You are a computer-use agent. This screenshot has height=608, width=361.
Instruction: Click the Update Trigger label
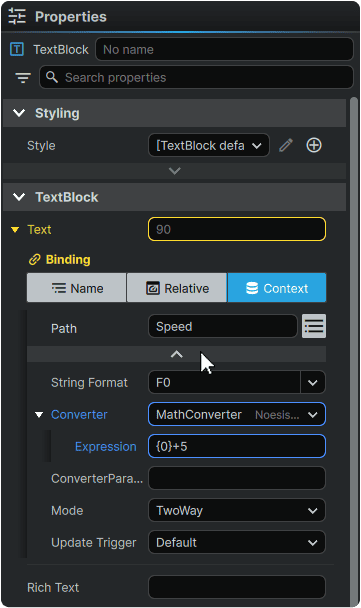93,542
